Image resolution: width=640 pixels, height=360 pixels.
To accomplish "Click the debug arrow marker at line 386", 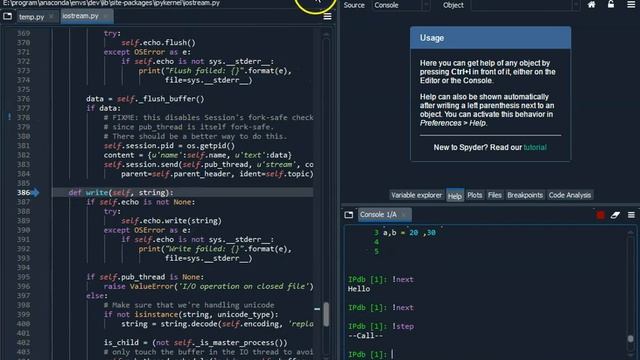I will (x=35, y=192).
